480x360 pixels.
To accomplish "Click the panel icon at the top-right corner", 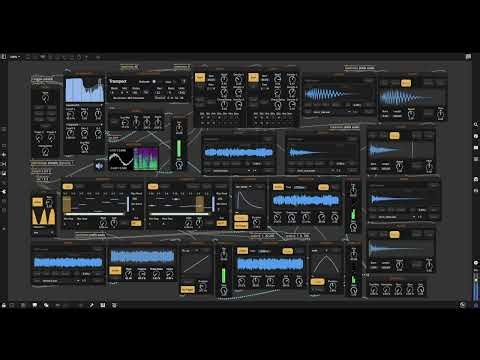I will tap(468, 57).
